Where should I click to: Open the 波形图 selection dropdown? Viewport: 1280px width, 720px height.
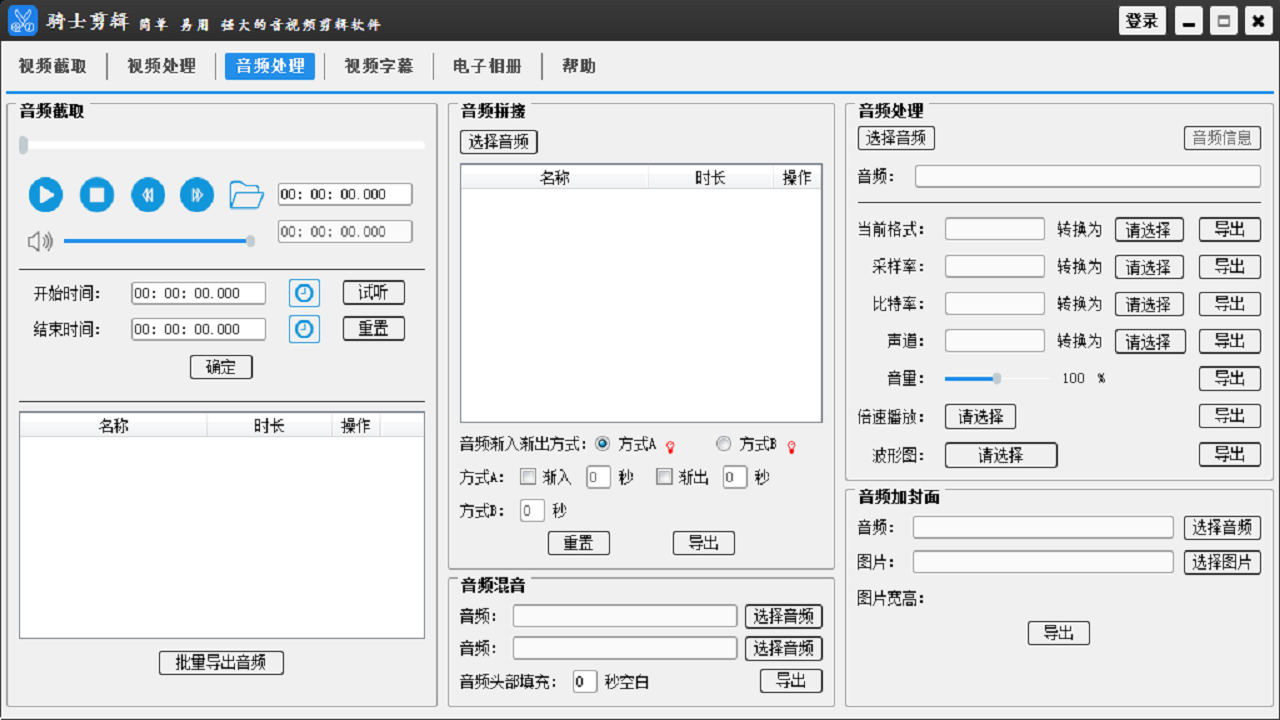click(x=1002, y=455)
